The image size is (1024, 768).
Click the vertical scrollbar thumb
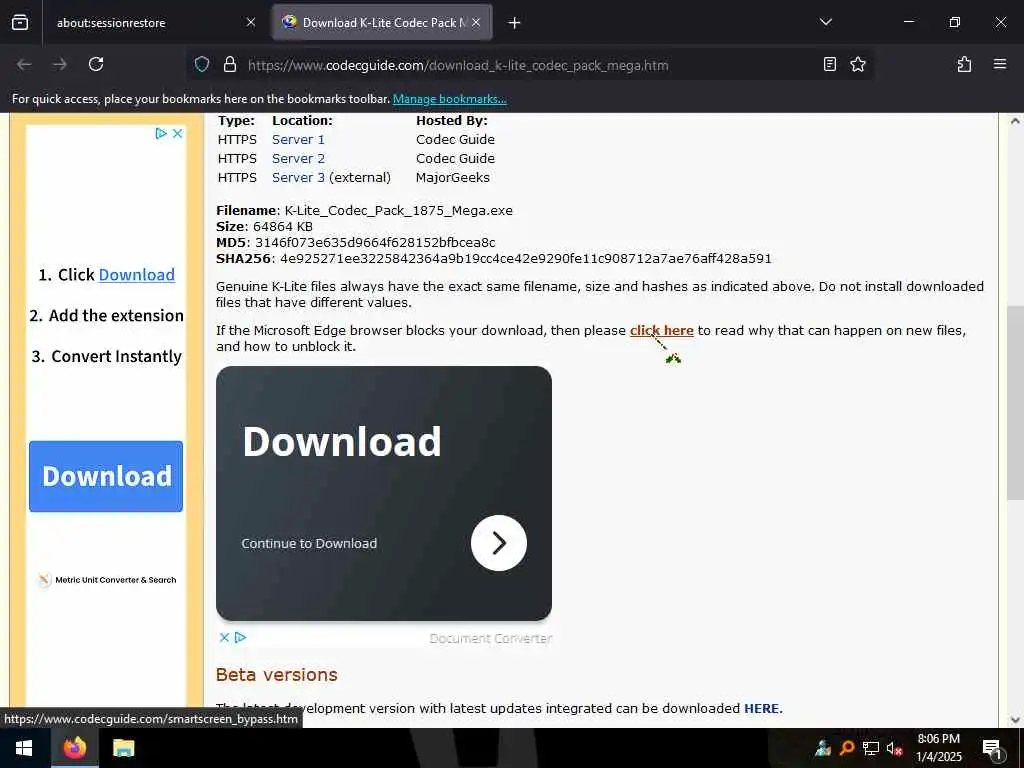[x=1015, y=403]
